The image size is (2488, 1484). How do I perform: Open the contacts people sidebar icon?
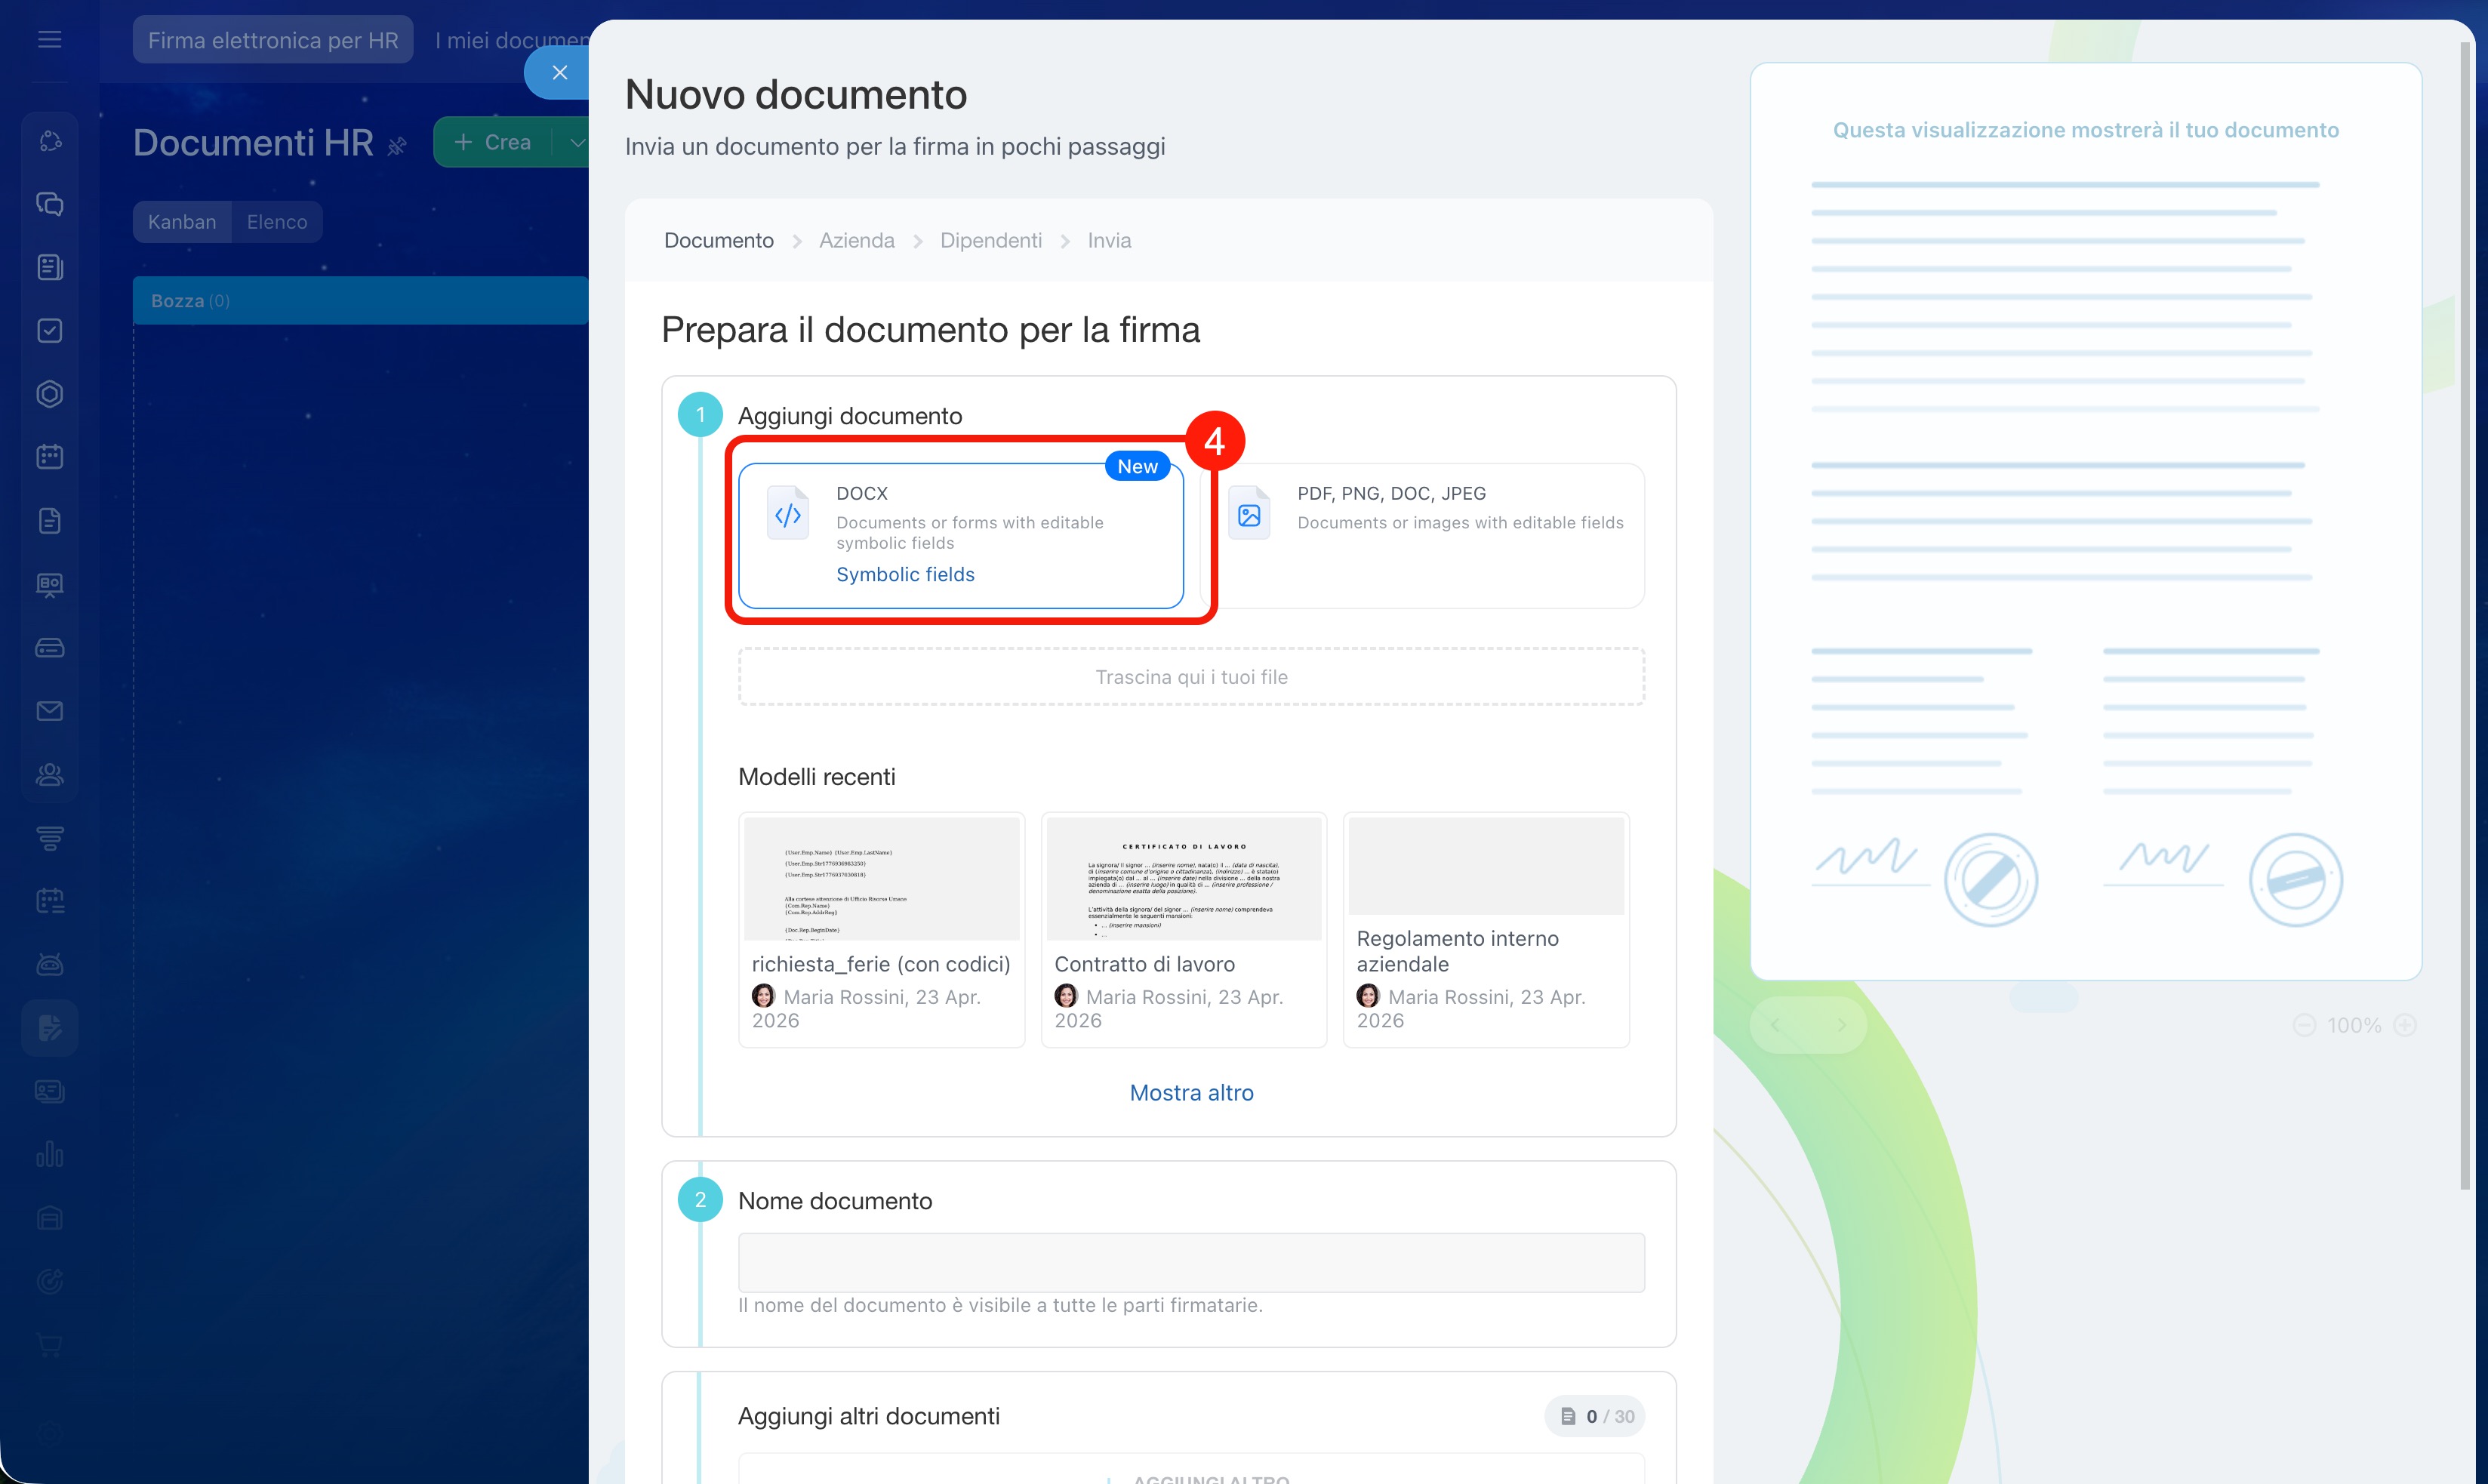coord(49,774)
